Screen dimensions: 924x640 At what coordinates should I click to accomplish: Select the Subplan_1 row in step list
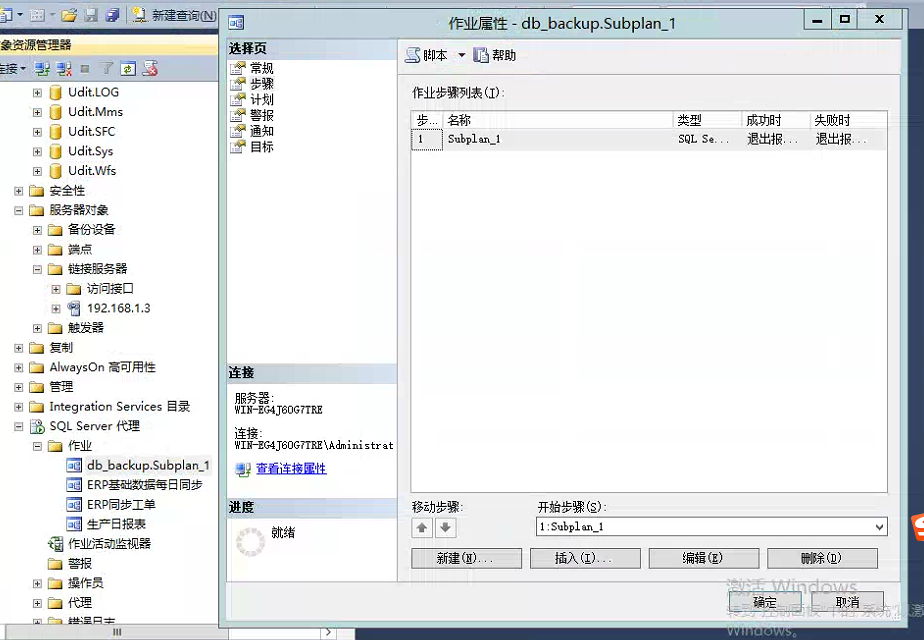(x=474, y=140)
